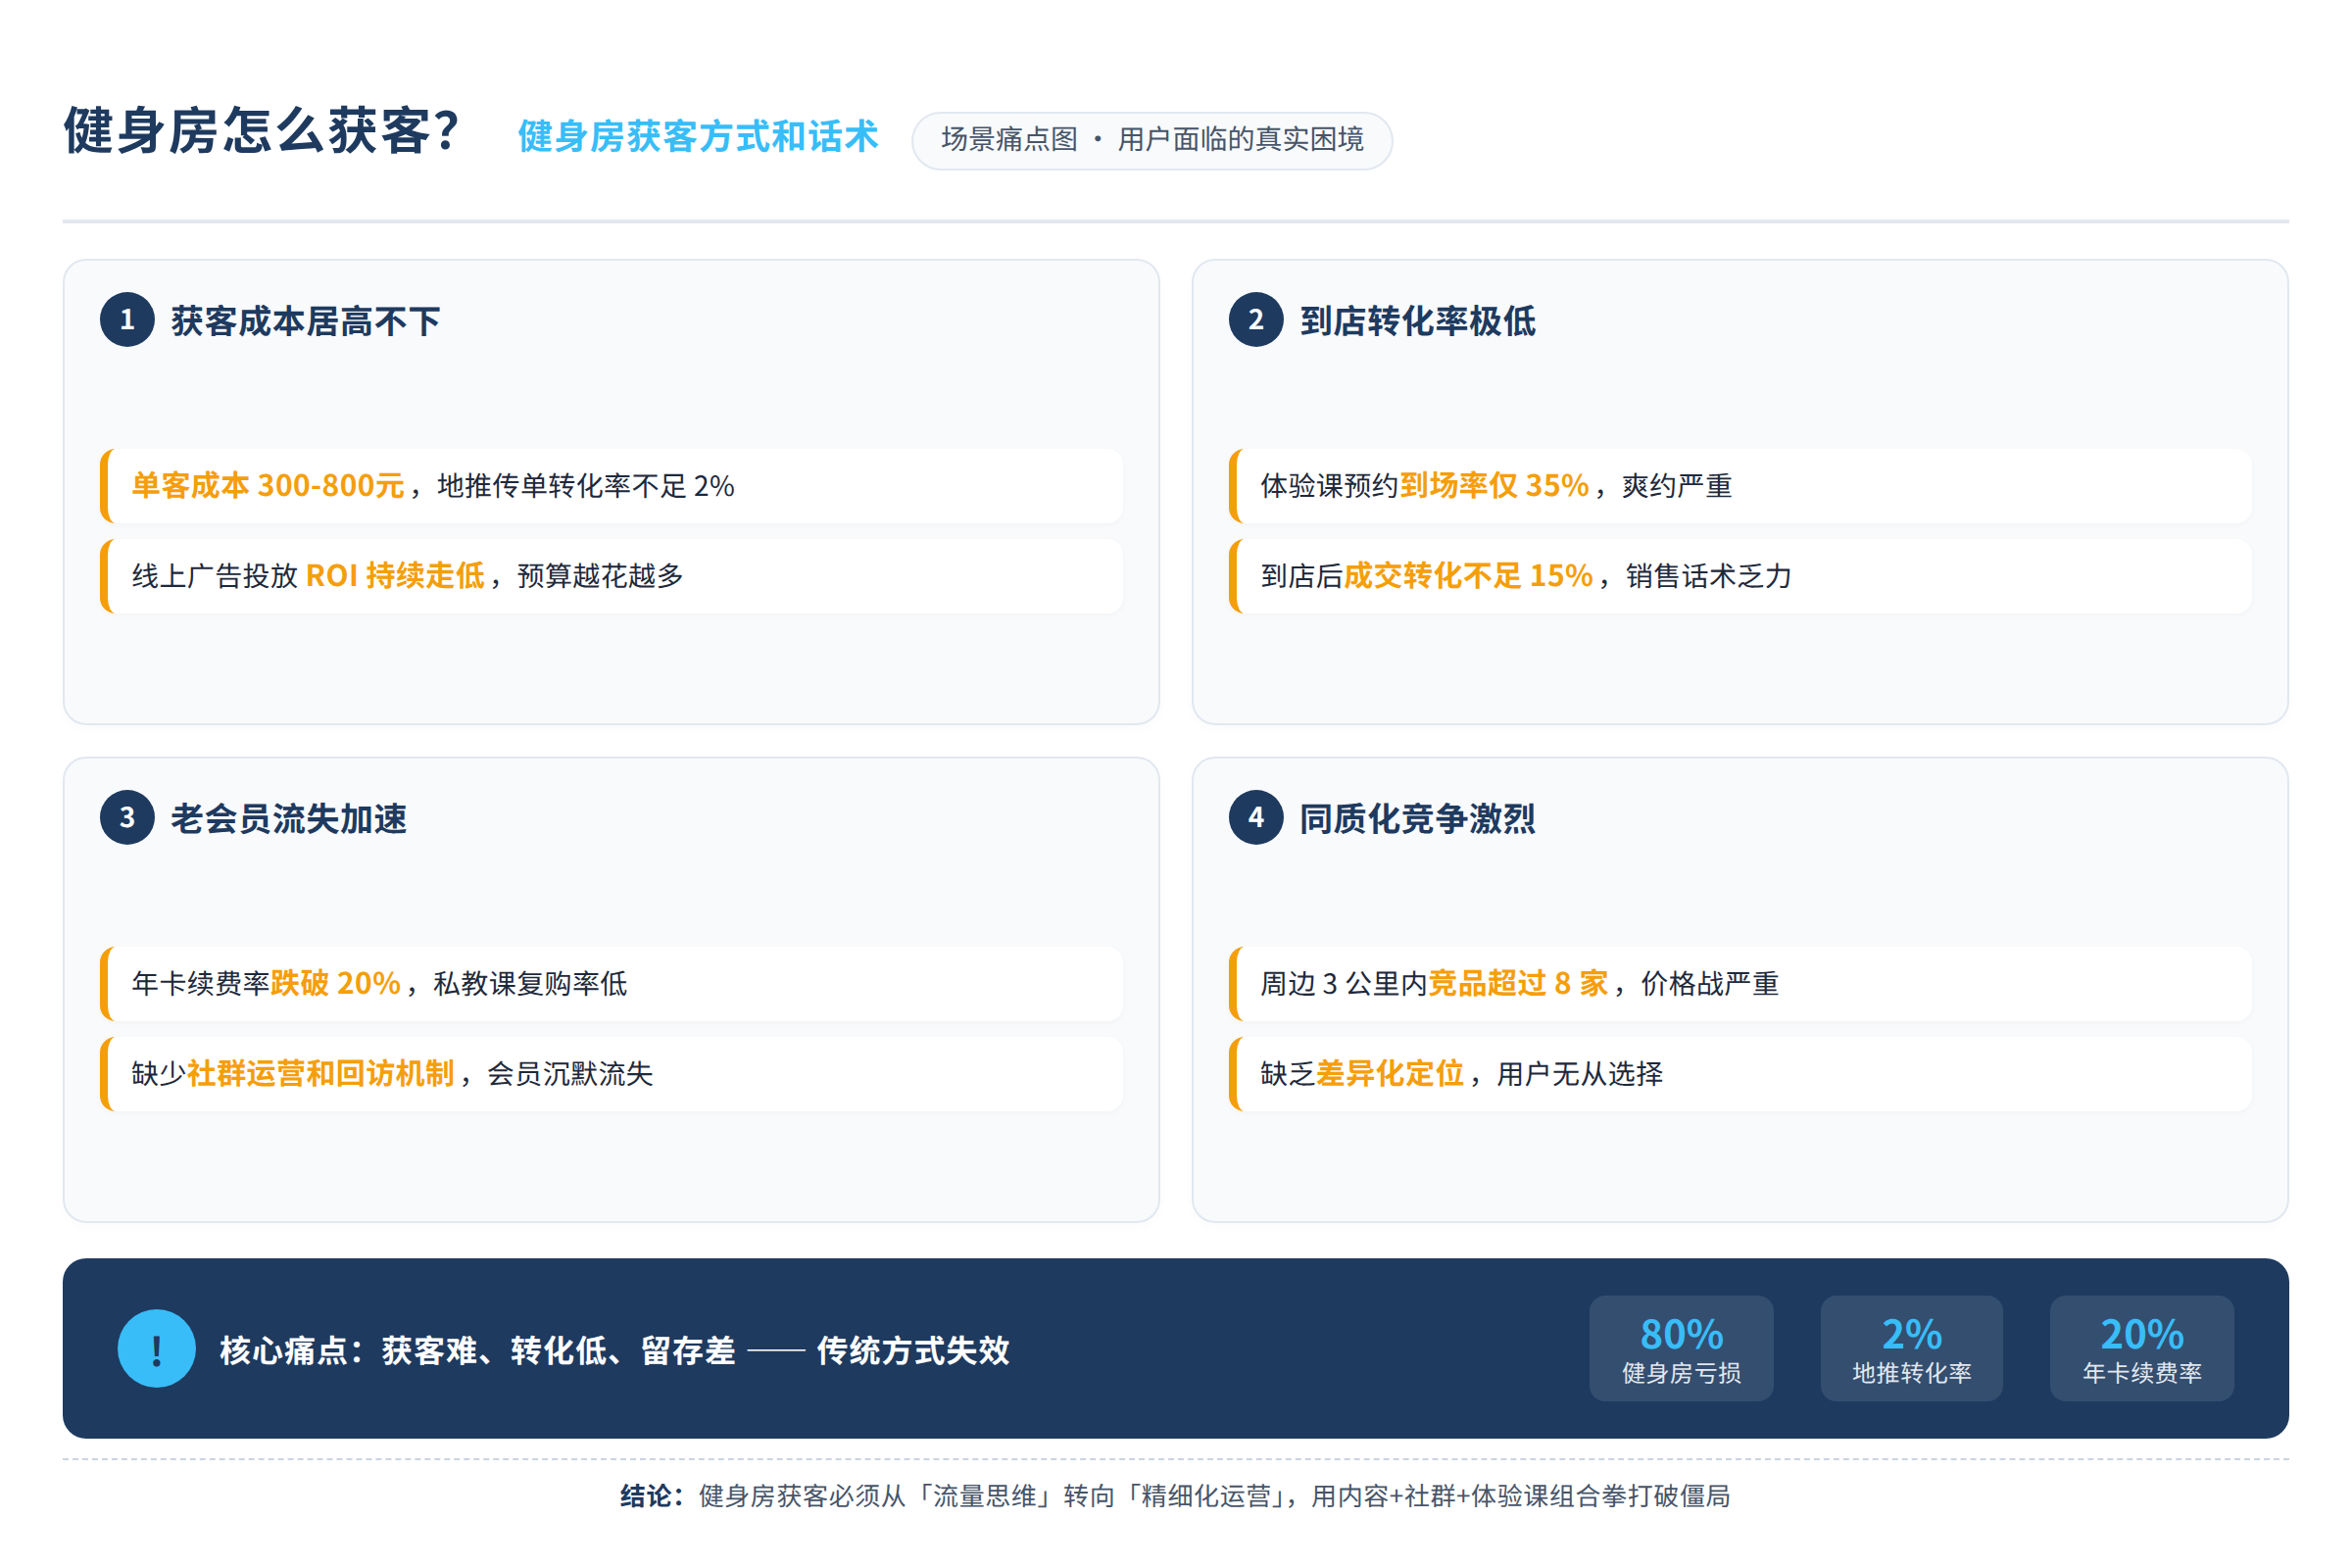Click the title 健身房怎么获客？
The height and width of the screenshot is (1568, 2352).
coord(263,131)
